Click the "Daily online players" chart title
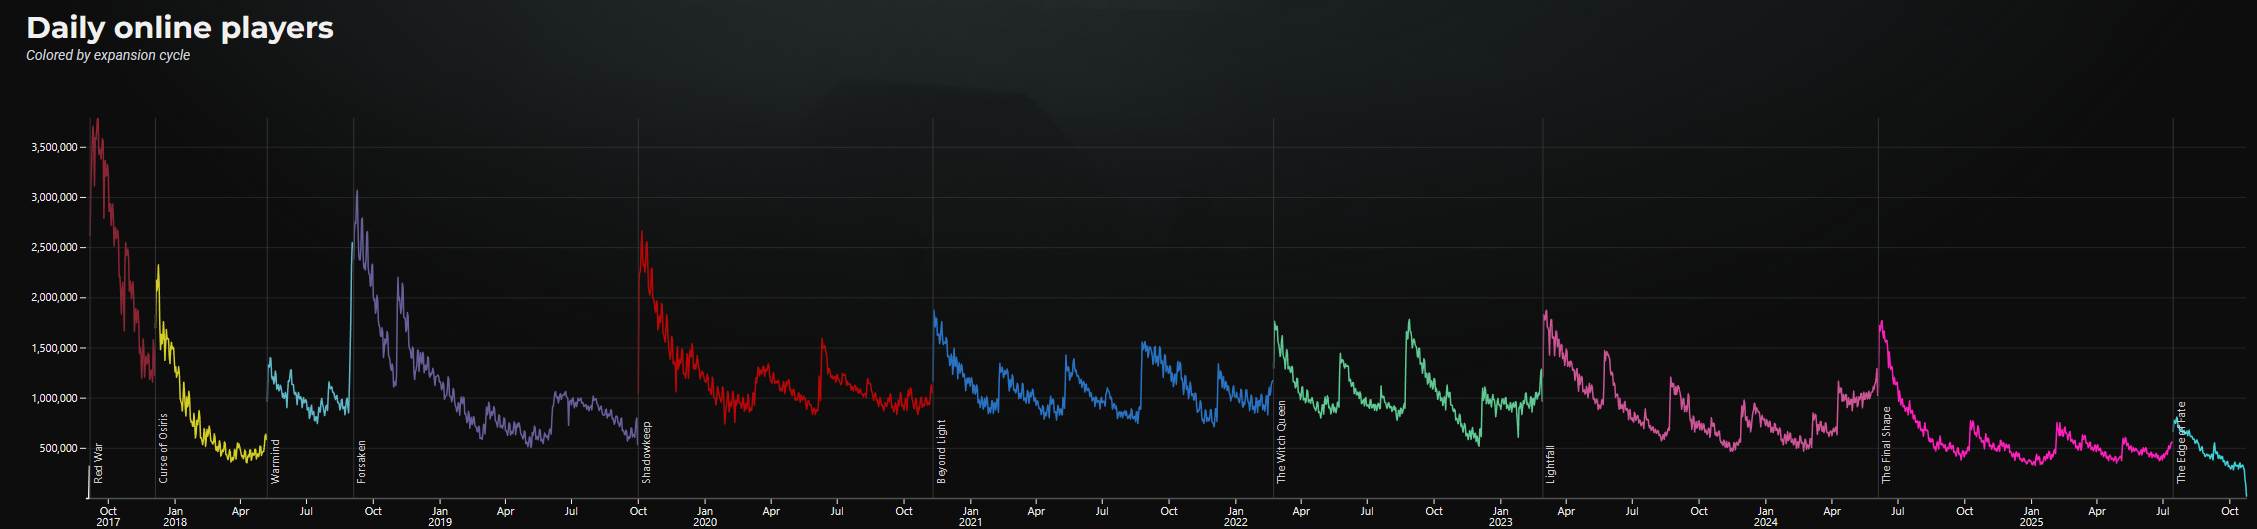Viewport: 2257px width, 529px height. [x=180, y=28]
